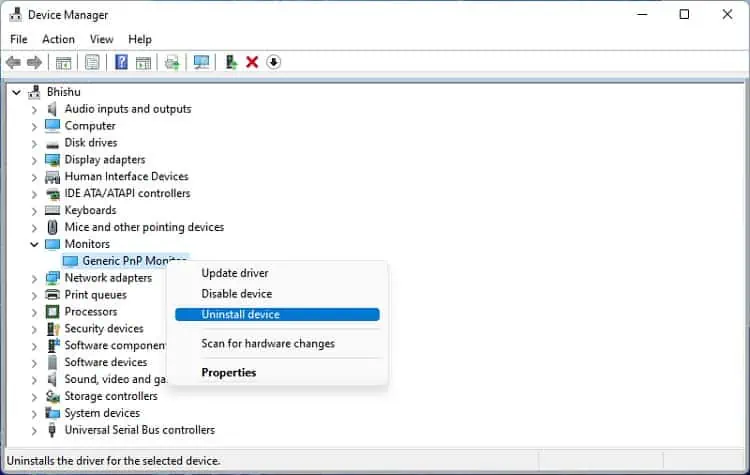
Task: Click the Show/Hide Console Tree toolbar icon
Action: 63,62
